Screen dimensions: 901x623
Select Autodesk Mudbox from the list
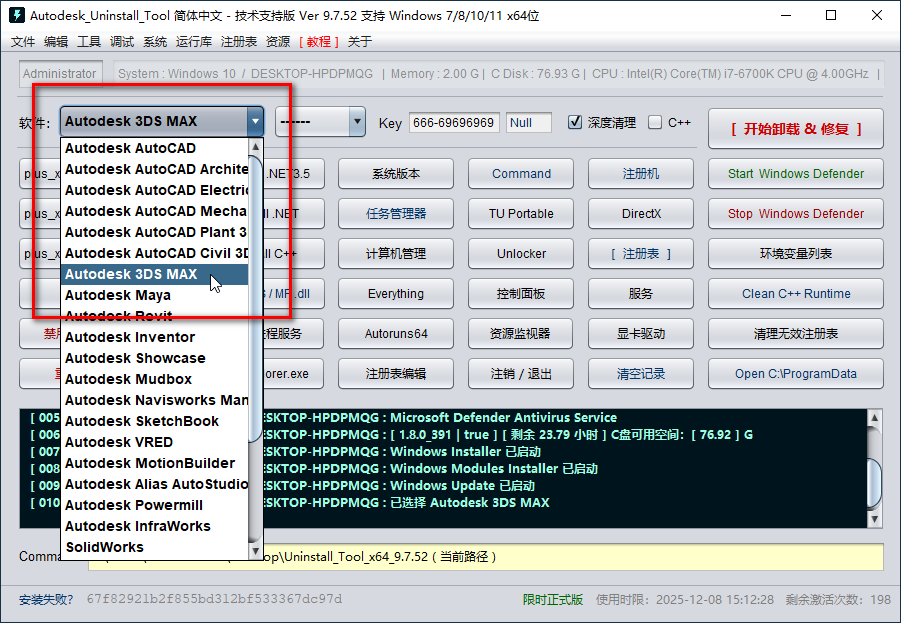coord(155,379)
